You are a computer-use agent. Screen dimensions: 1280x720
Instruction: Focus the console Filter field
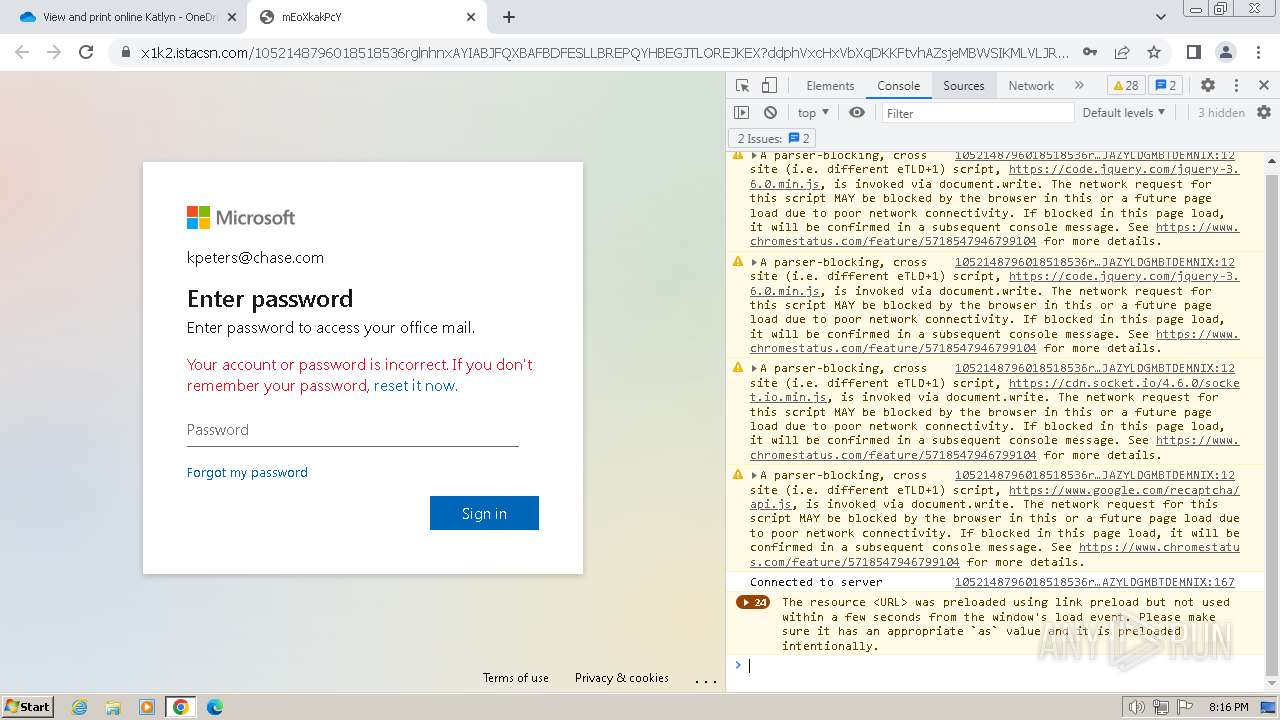(x=977, y=113)
